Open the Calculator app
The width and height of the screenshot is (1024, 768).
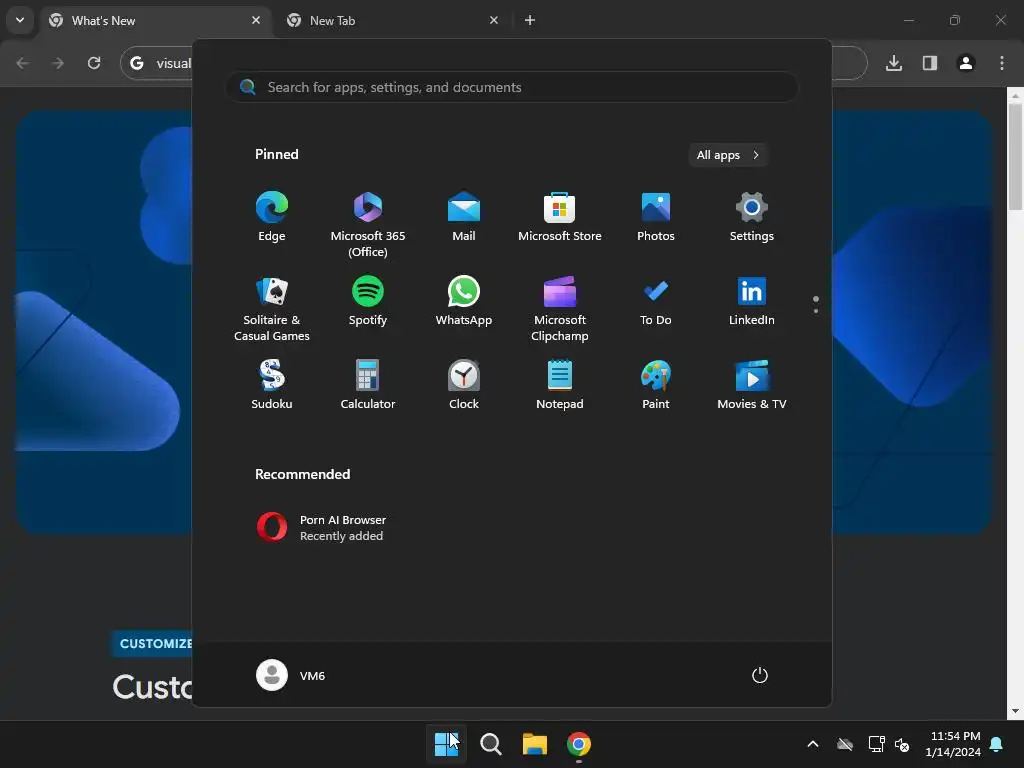pyautogui.click(x=368, y=385)
